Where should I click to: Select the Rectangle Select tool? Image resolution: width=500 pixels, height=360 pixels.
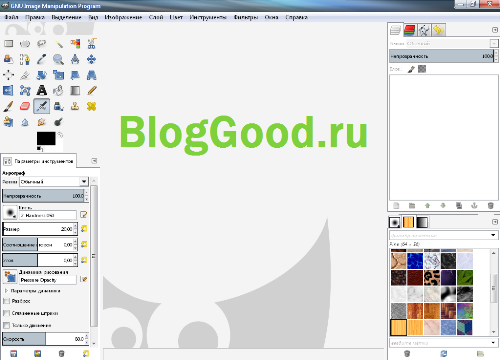8,44
